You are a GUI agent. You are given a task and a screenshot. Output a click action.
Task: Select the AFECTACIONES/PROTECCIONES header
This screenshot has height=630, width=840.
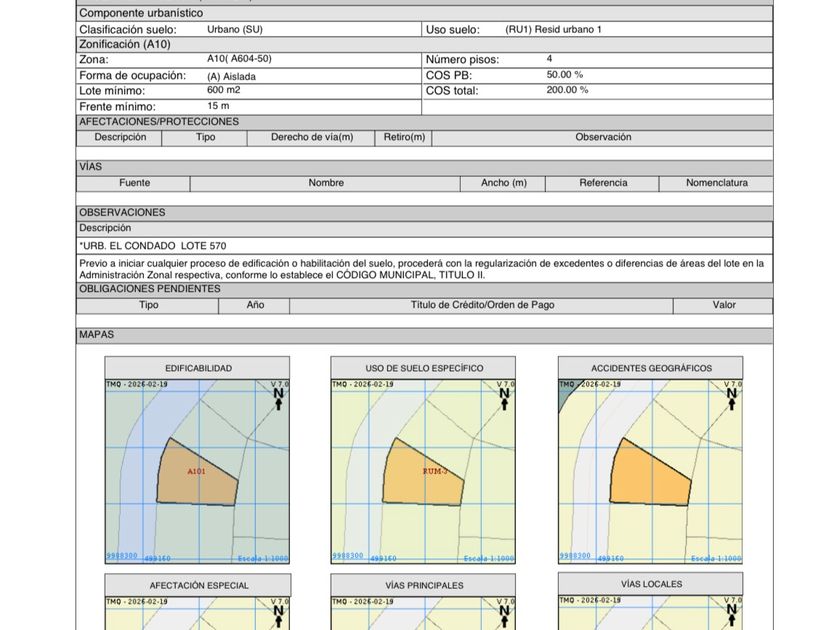424,122
